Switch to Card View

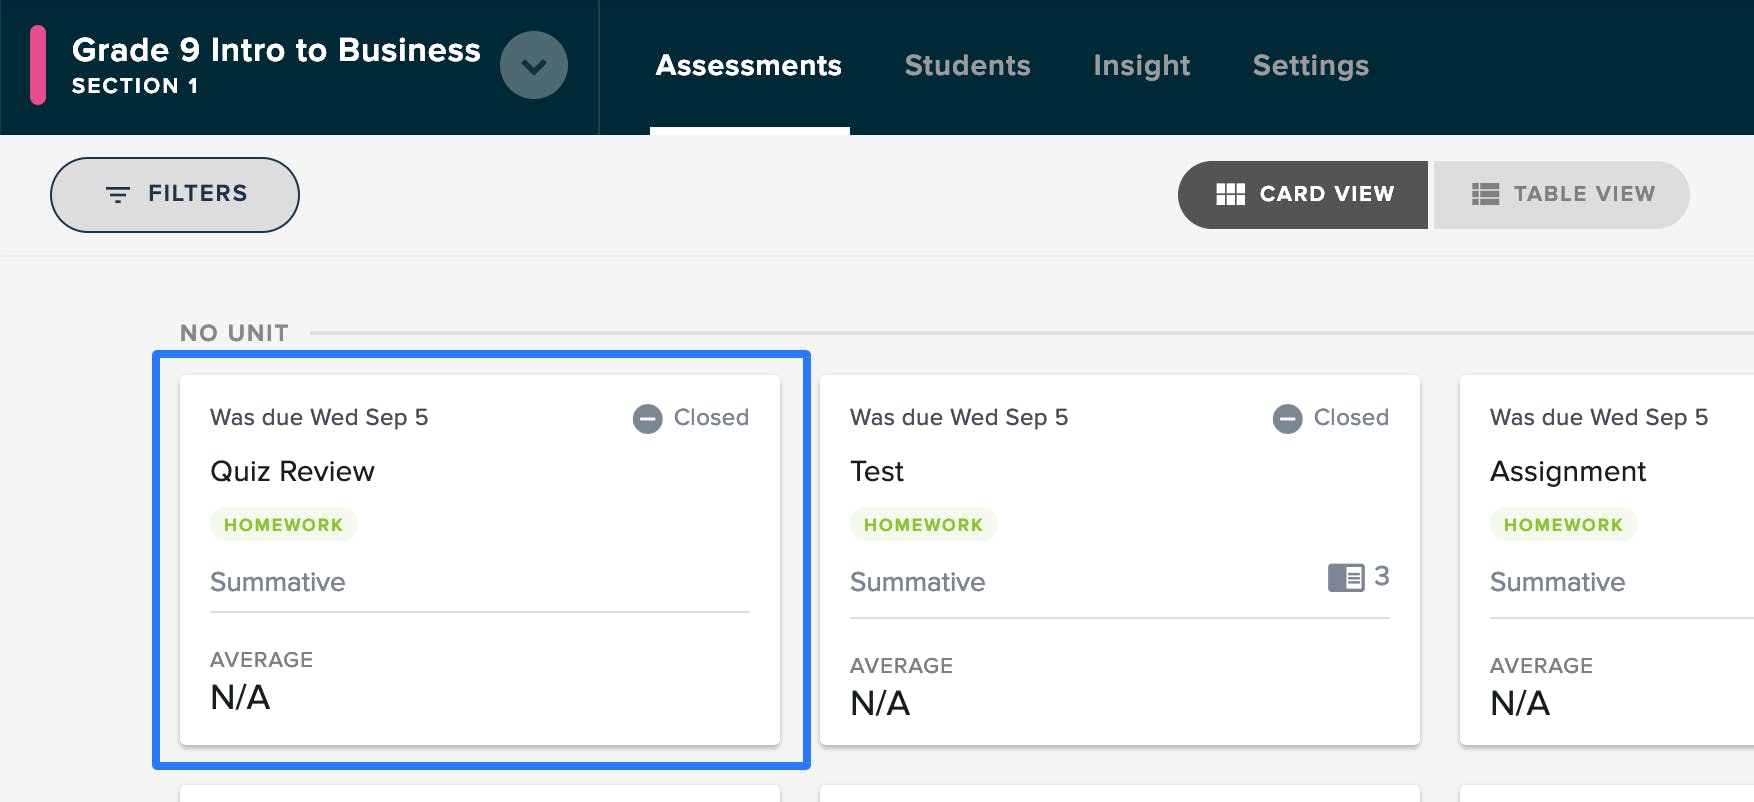pos(1303,194)
